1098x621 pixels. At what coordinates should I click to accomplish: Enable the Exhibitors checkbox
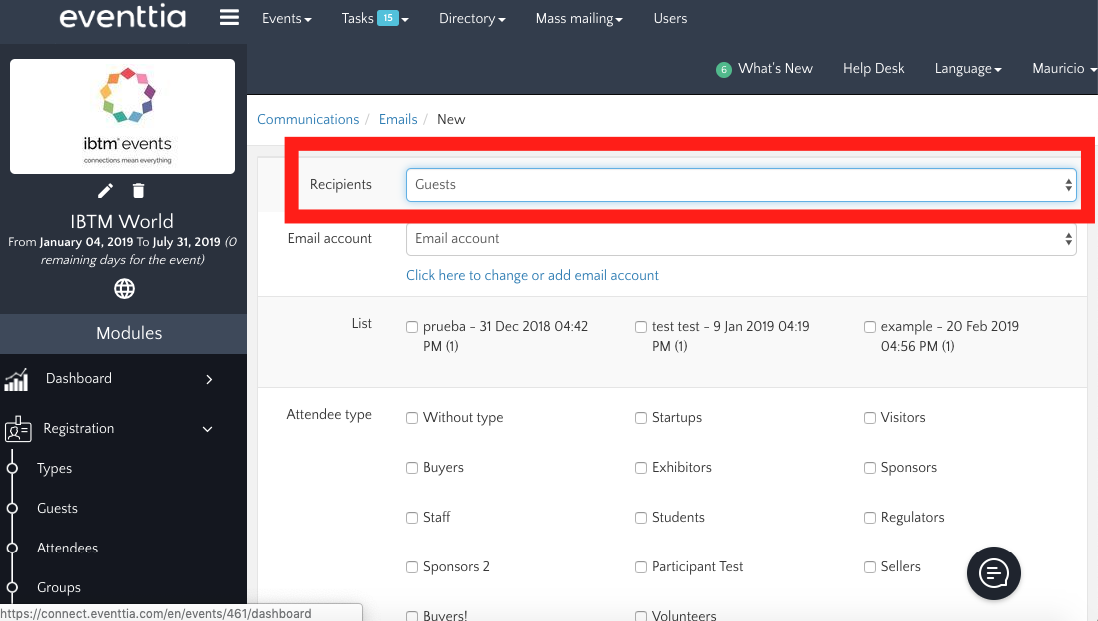click(641, 468)
